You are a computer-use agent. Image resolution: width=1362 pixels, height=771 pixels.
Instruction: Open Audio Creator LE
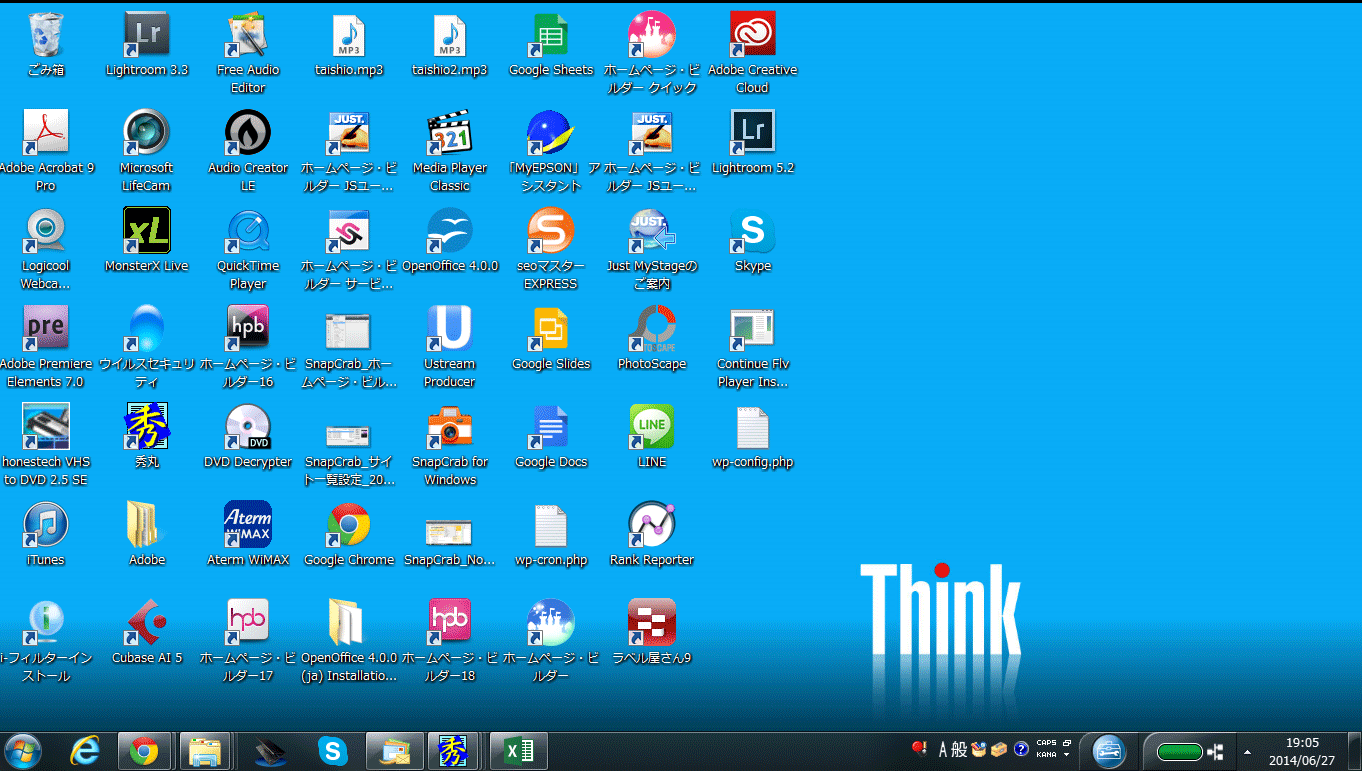coord(248,152)
